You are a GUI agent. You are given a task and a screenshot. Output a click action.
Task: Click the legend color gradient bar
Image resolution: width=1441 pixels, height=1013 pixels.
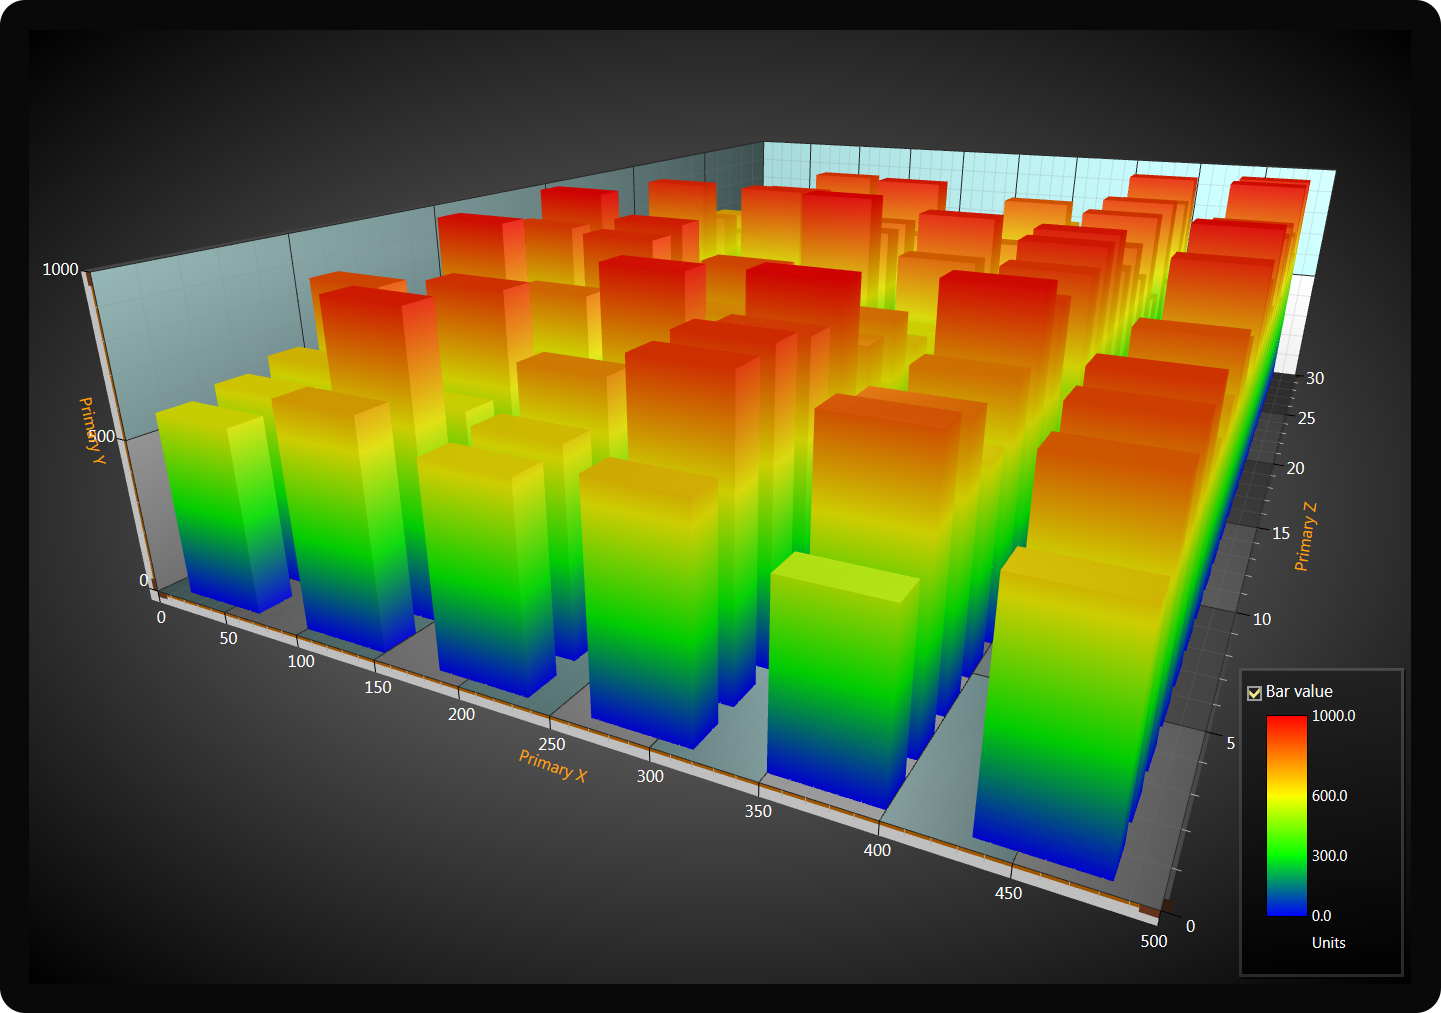coord(1286,815)
